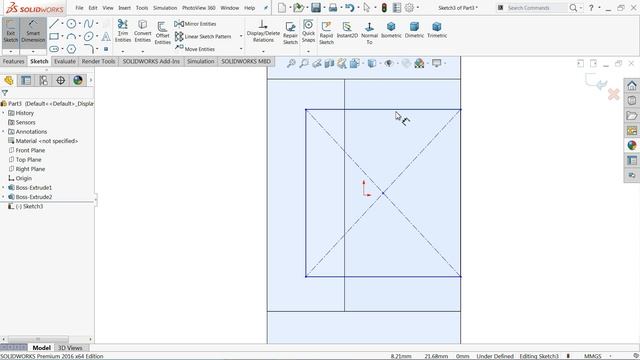Switch to the Evaluate tab
This screenshot has width=640, height=360.
65,61
